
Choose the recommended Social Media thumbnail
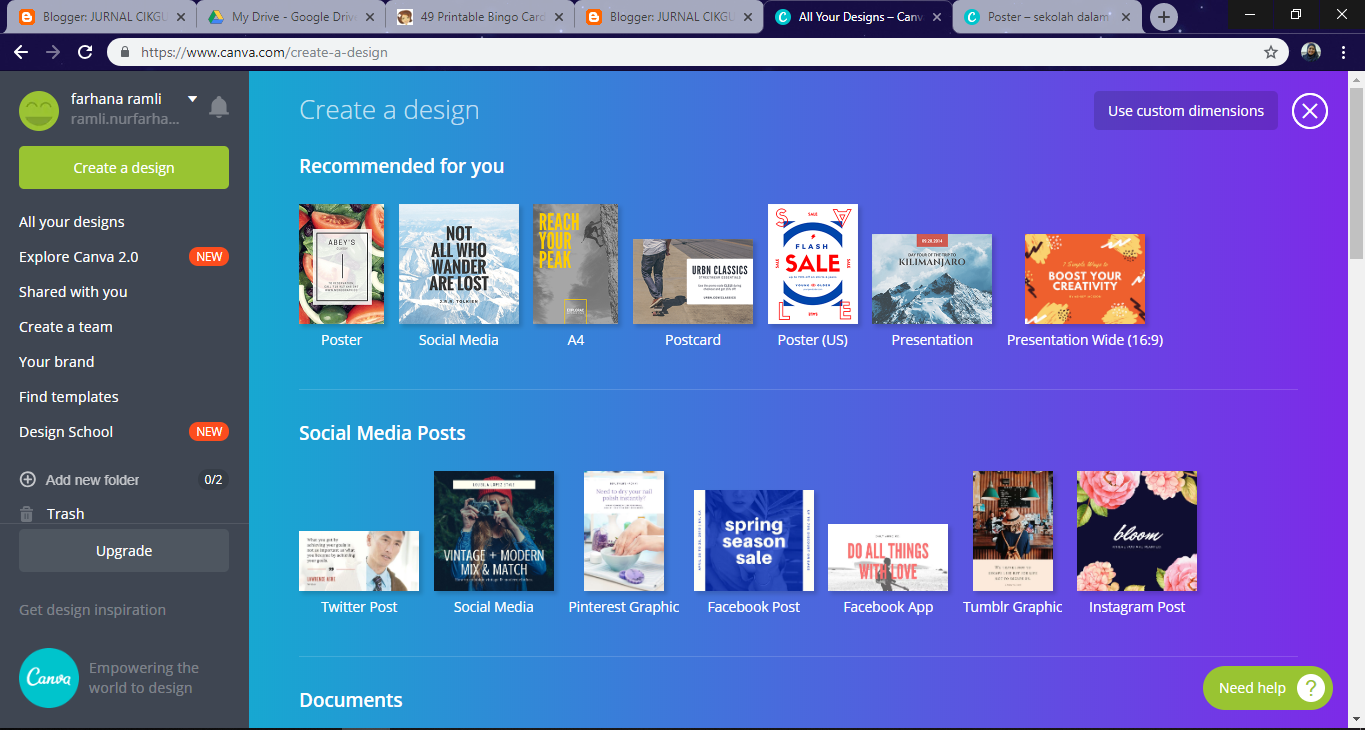[459, 264]
